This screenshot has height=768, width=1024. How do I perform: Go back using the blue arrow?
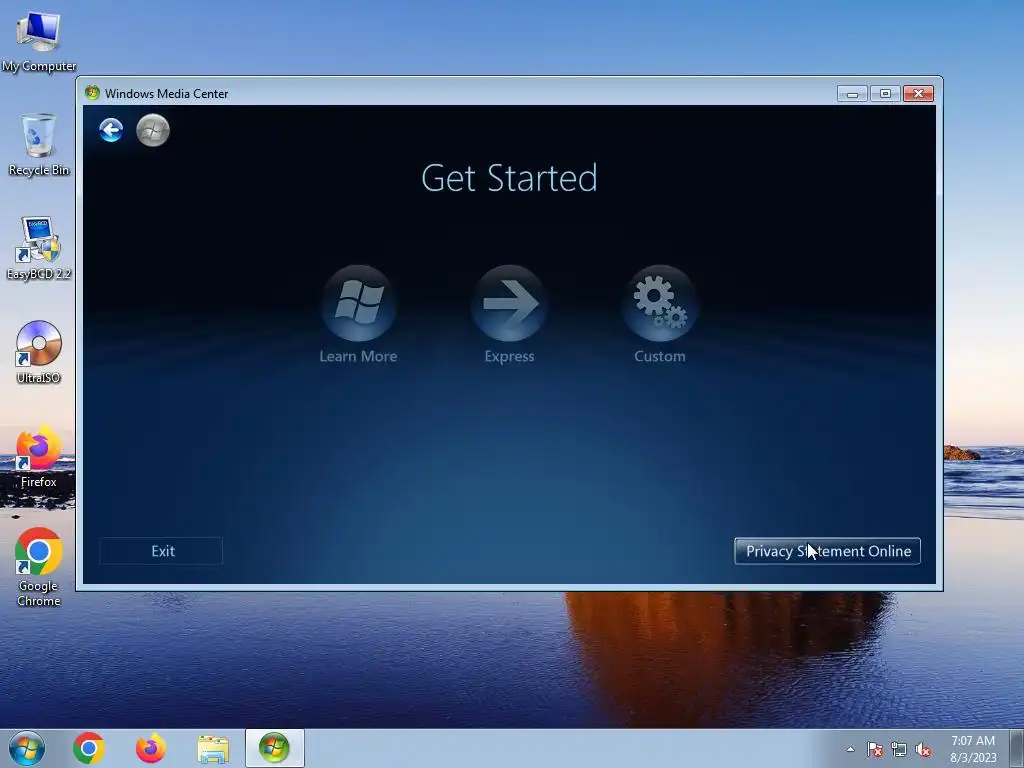(x=111, y=130)
